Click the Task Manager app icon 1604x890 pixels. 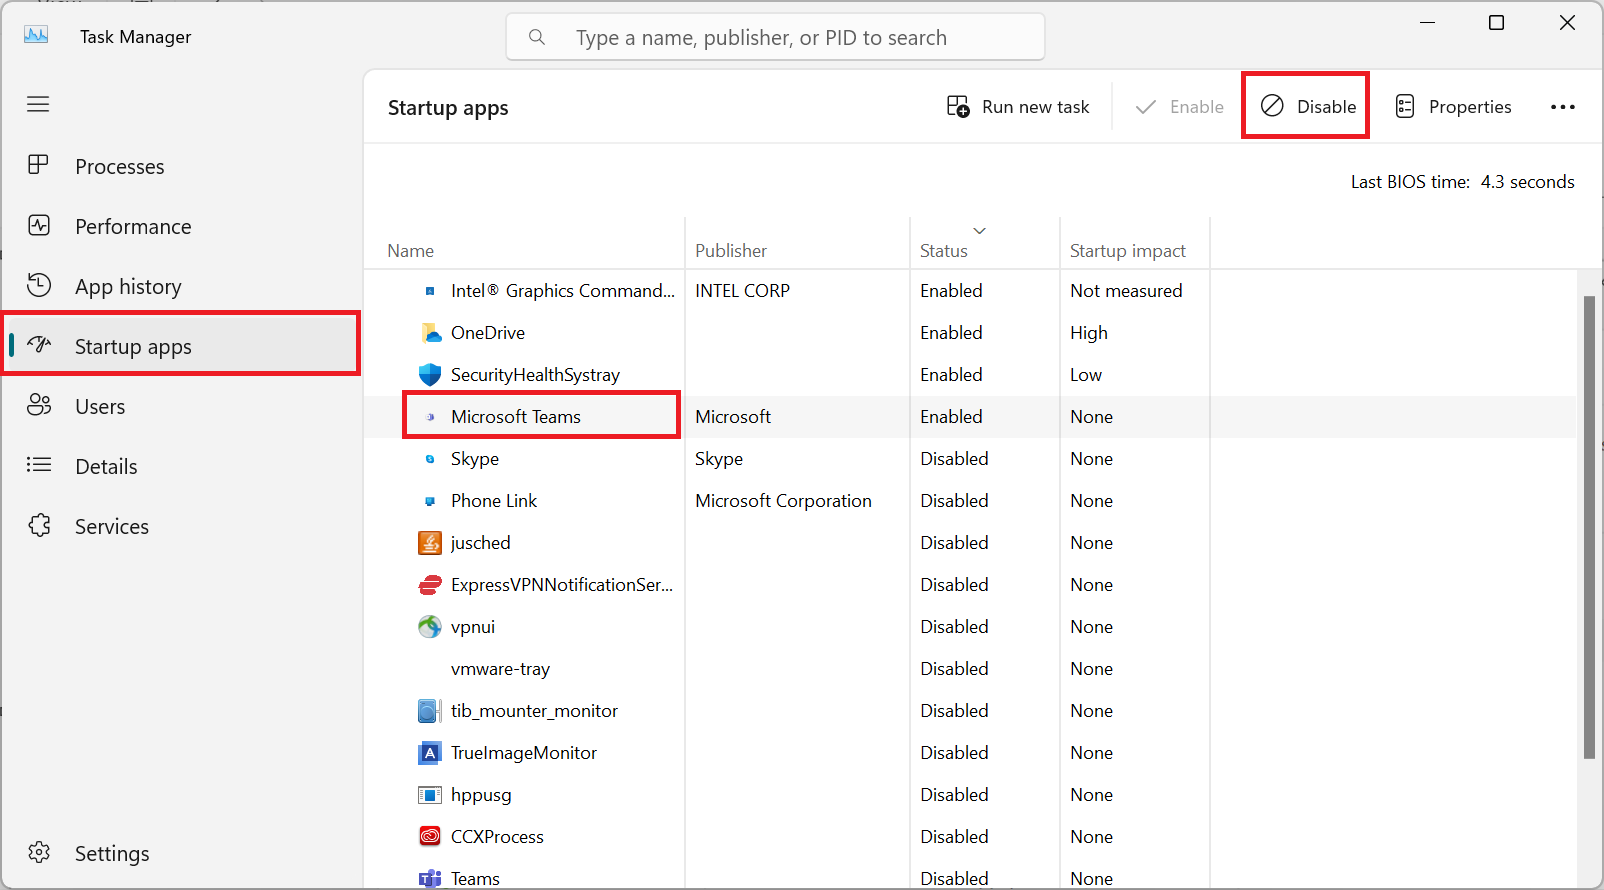[x=36, y=35]
